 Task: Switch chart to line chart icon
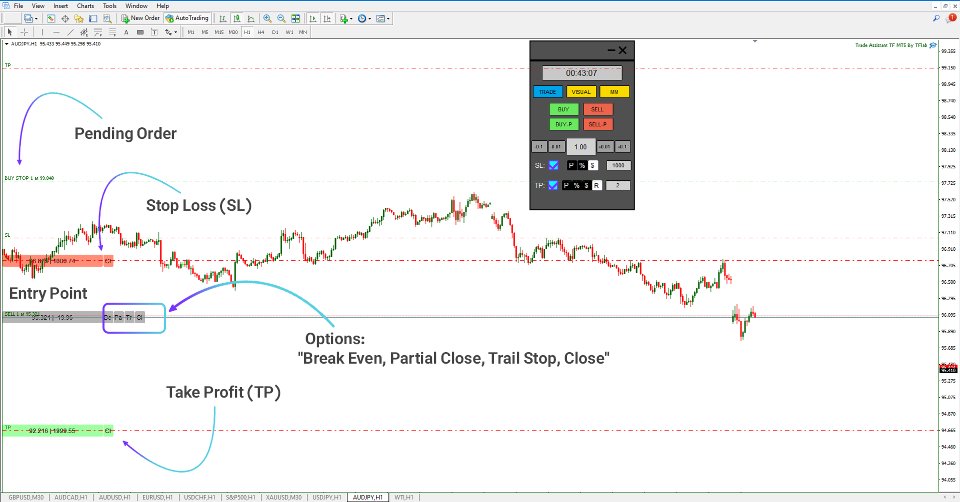coord(250,18)
